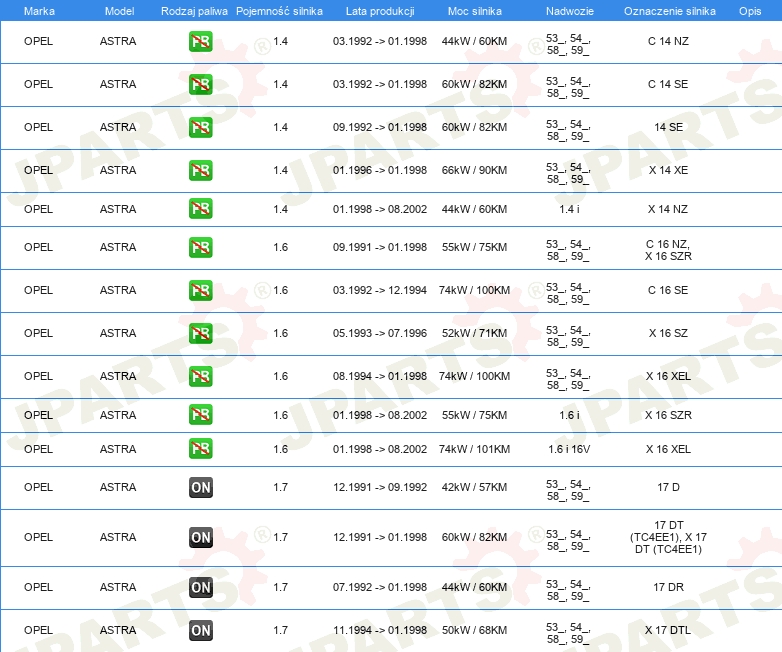Image resolution: width=782 pixels, height=652 pixels.
Task: Click the ON diesel icon in the X 17 DTL row
Action: click(x=200, y=630)
